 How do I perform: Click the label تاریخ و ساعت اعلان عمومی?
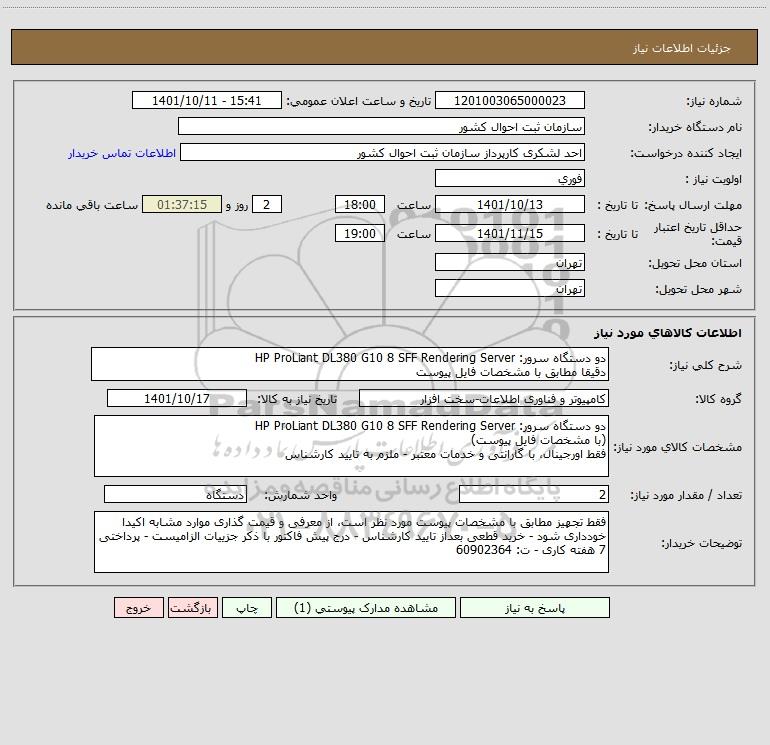[358, 102]
